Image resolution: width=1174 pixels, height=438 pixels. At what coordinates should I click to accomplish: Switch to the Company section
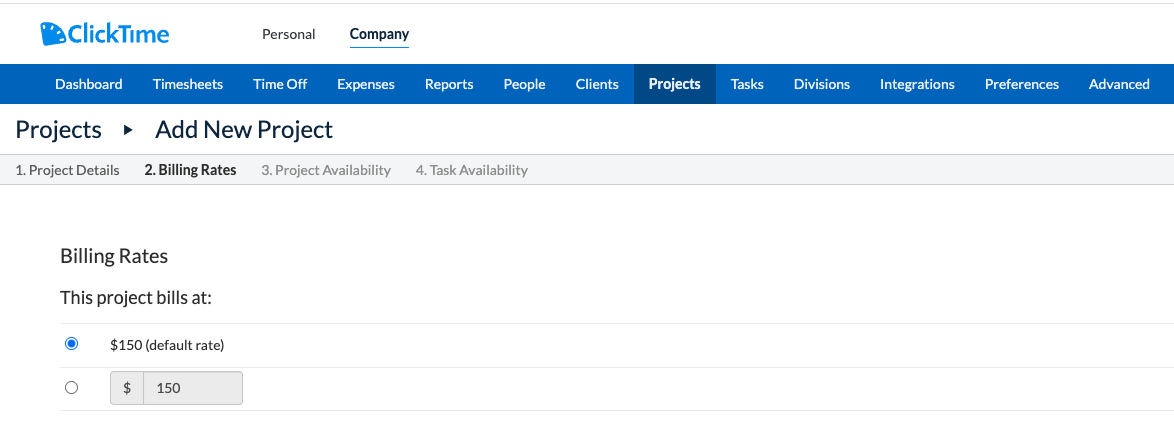[379, 34]
